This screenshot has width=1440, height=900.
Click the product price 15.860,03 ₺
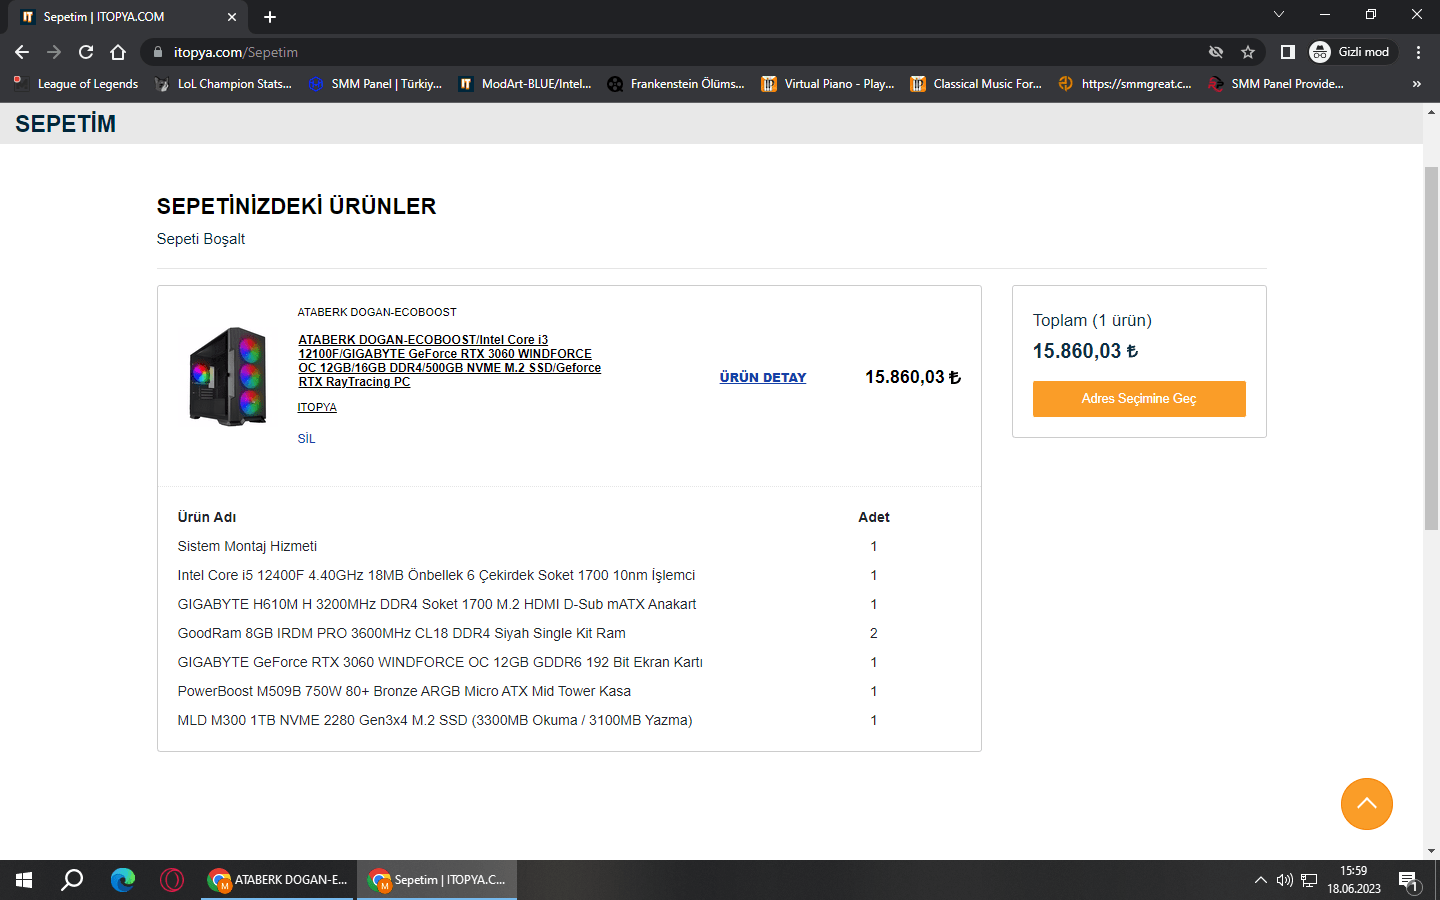(x=913, y=377)
